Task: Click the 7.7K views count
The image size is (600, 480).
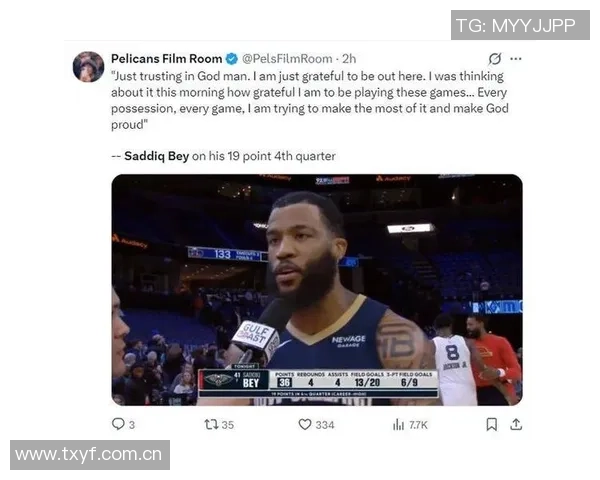Action: click(418, 424)
